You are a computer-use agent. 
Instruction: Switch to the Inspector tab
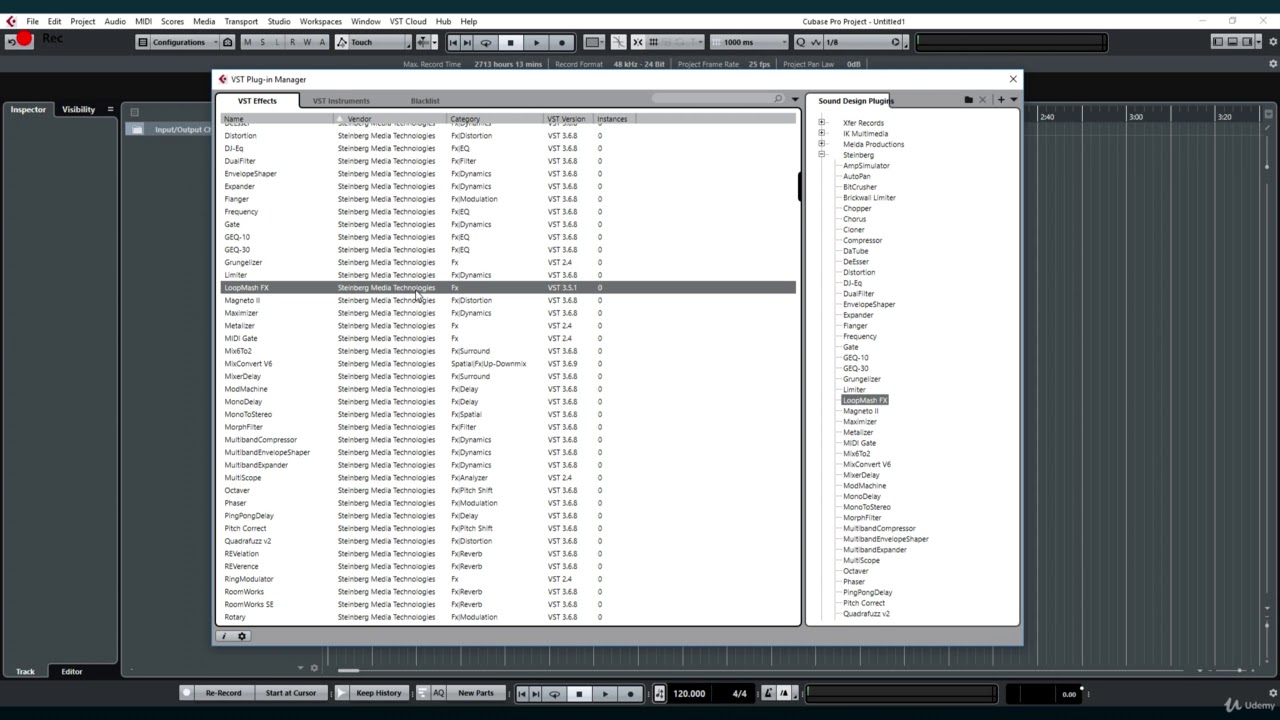click(x=28, y=110)
